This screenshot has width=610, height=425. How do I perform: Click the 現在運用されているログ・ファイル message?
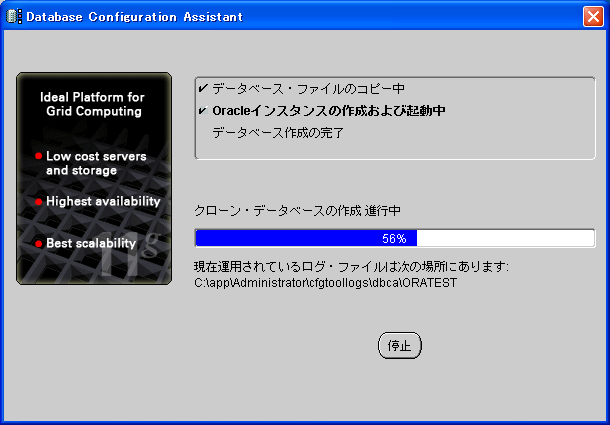[x=351, y=267]
